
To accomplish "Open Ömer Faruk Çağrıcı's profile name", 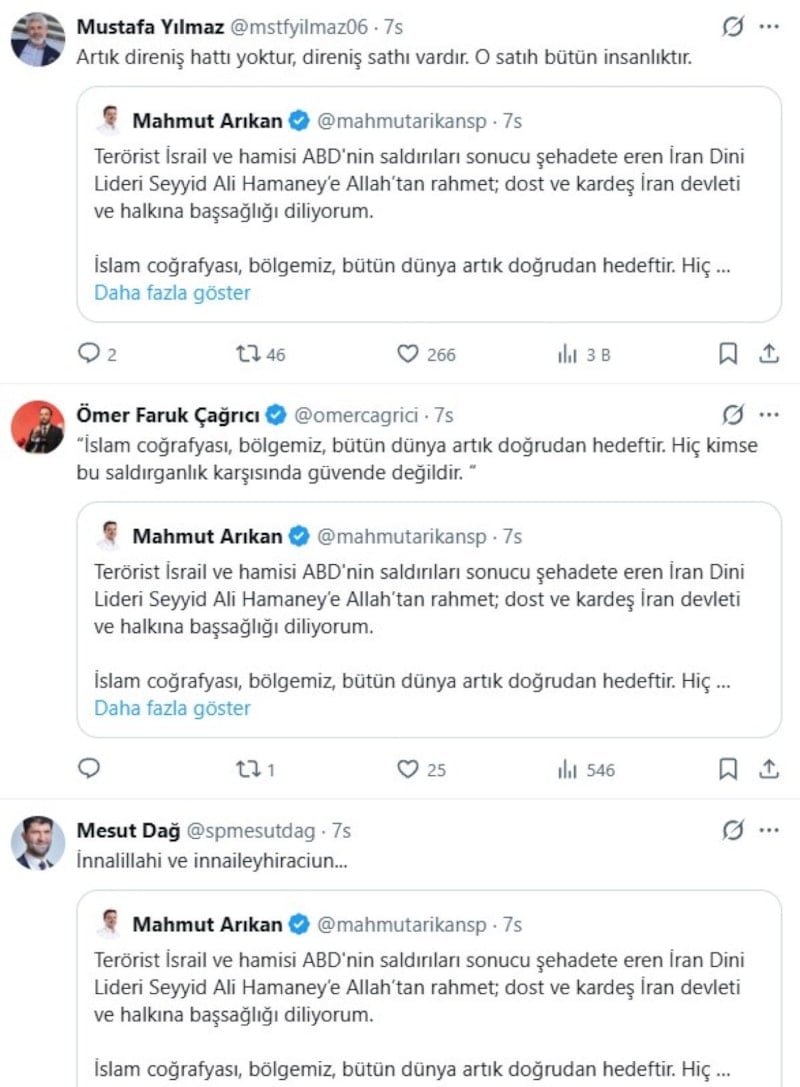I will pyautogui.click(x=167, y=415).
